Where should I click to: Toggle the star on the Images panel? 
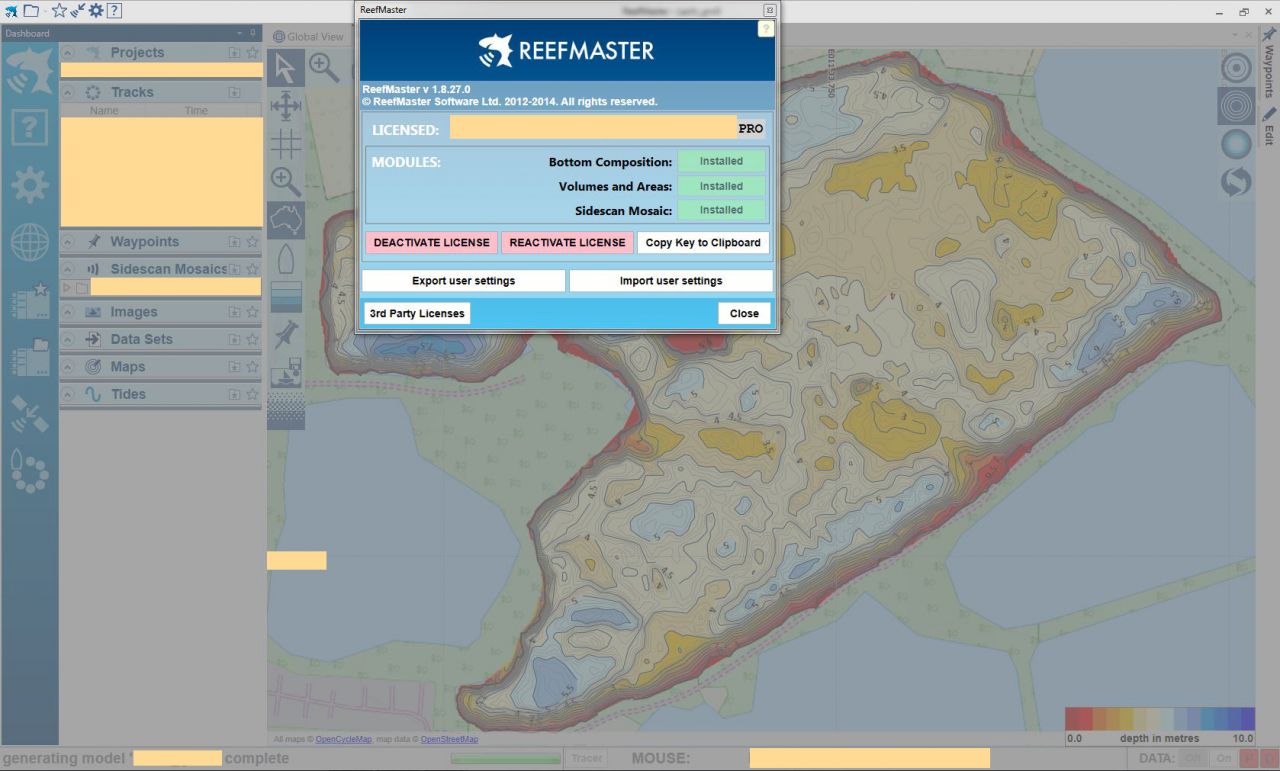click(x=253, y=312)
